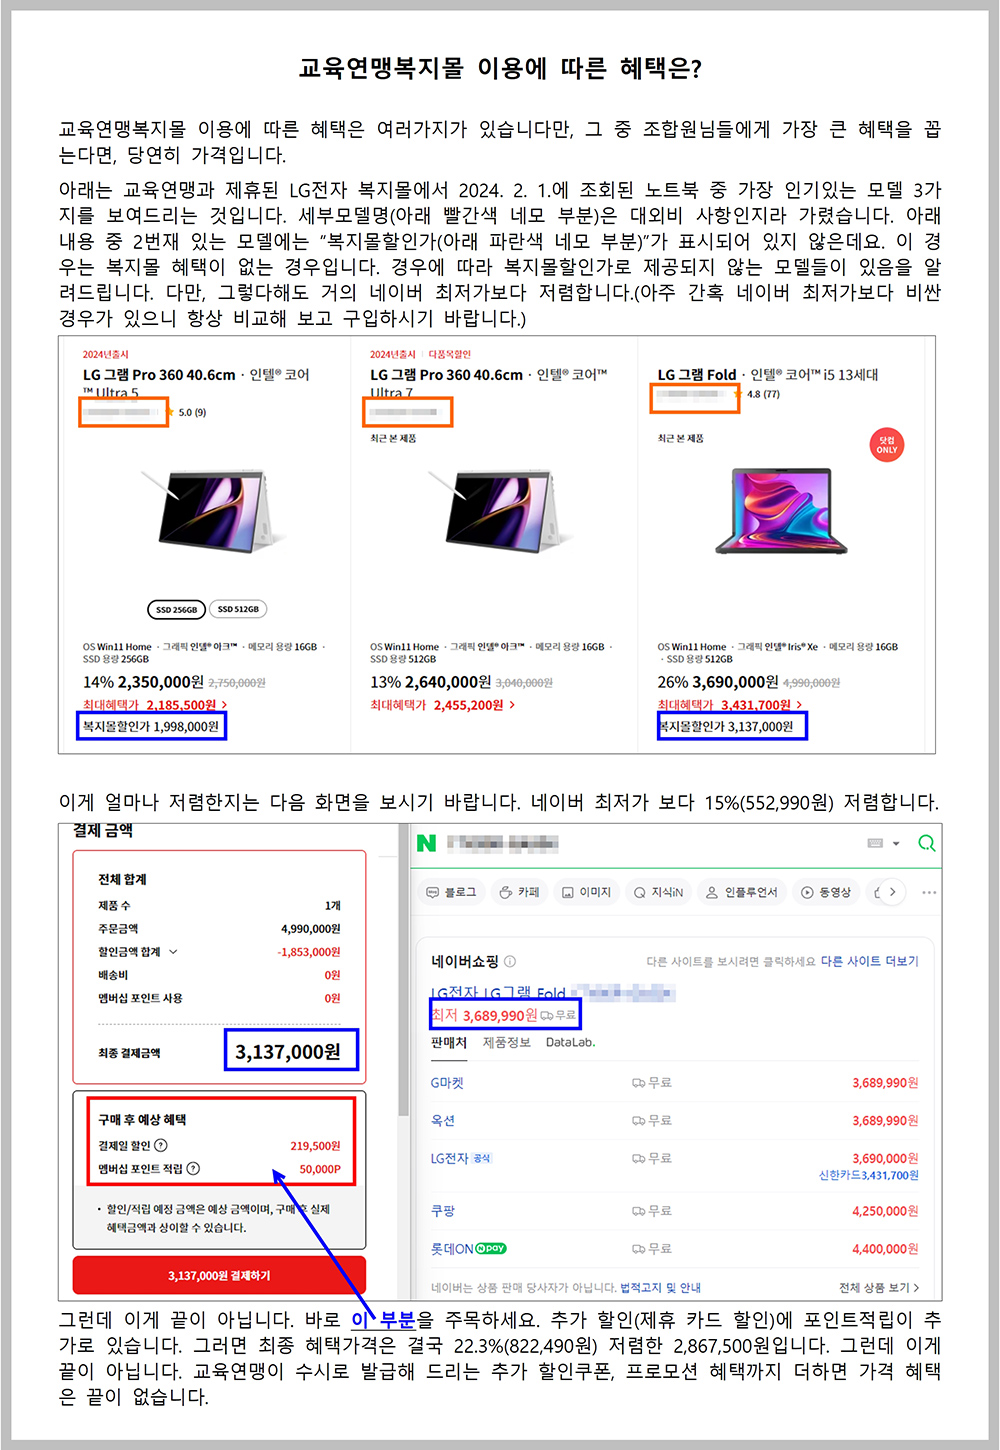1000x1450 pixels.
Task: Click the 최종 결제금액 3,137,000원 amount
Action: 288,1052
